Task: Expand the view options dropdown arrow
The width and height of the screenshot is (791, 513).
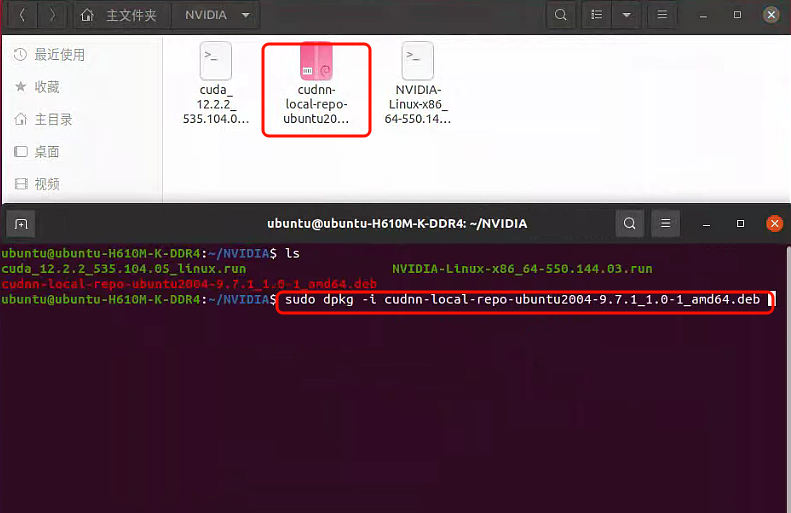Action: [x=626, y=15]
